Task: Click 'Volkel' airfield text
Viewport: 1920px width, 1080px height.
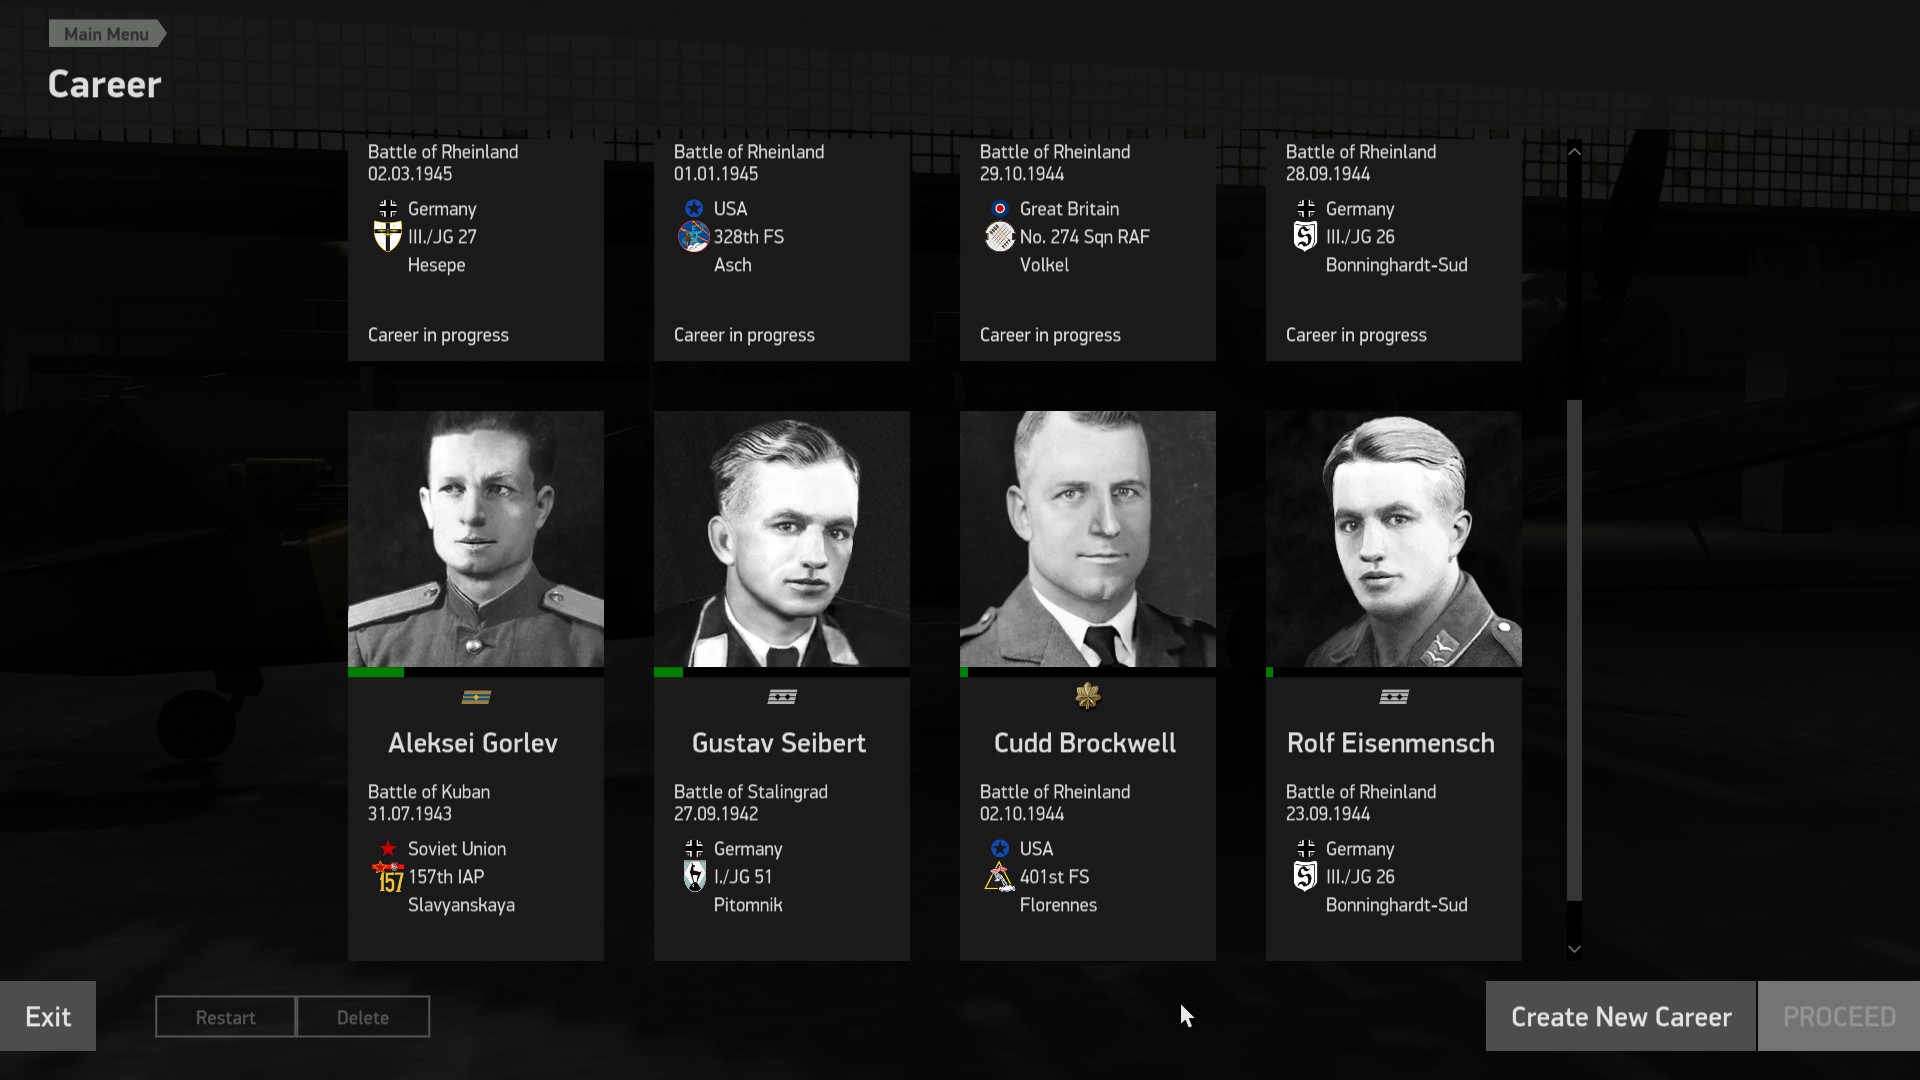Action: pos(1044,265)
